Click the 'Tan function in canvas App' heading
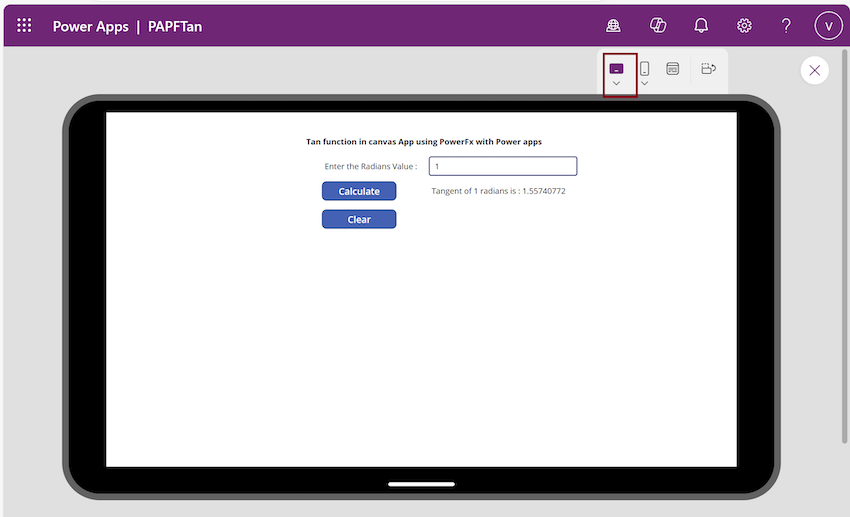The width and height of the screenshot is (850, 517). 424,142
